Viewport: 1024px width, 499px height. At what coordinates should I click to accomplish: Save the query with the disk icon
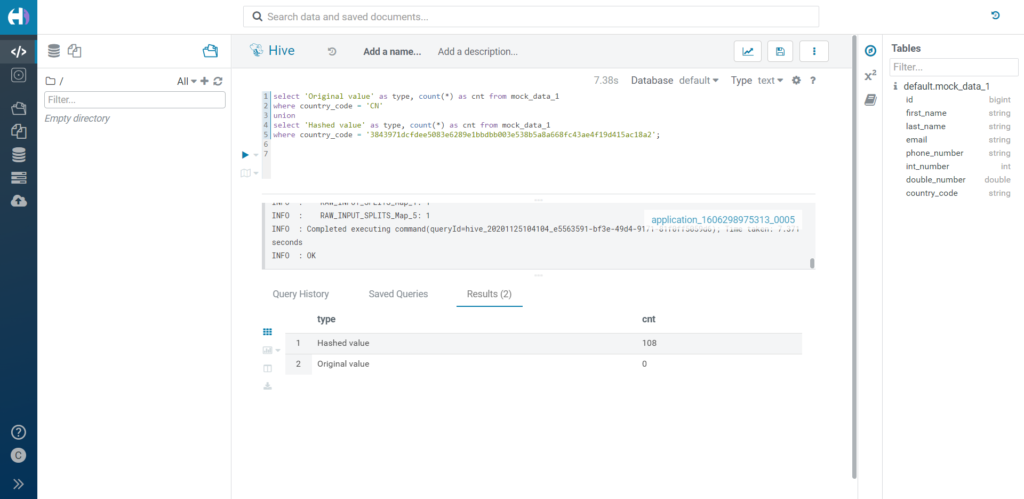[780, 52]
